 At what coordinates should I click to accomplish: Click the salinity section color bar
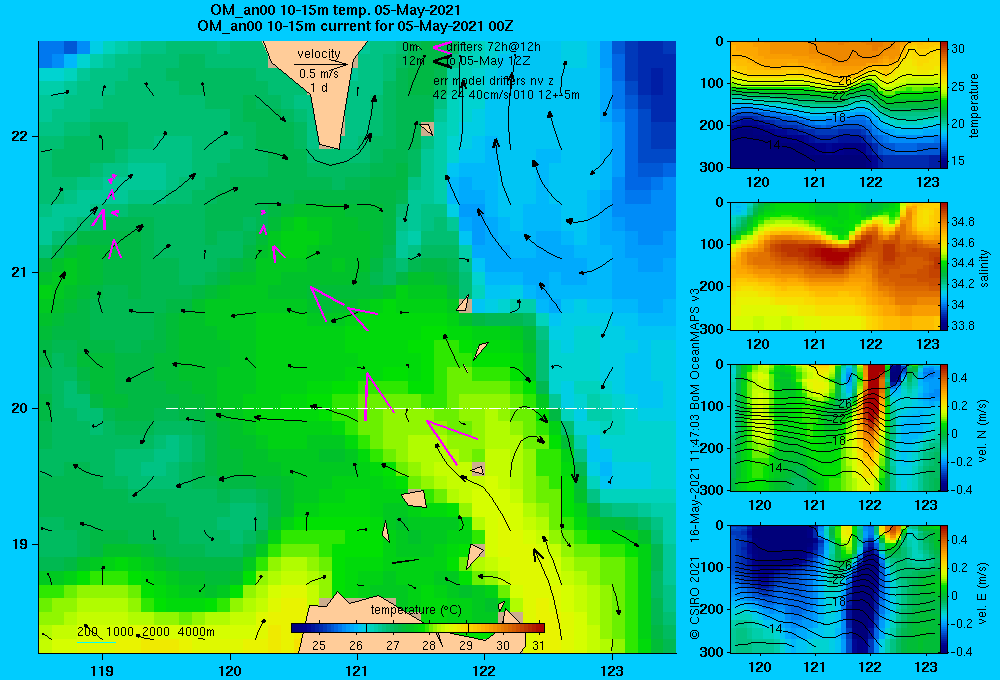tap(944, 266)
